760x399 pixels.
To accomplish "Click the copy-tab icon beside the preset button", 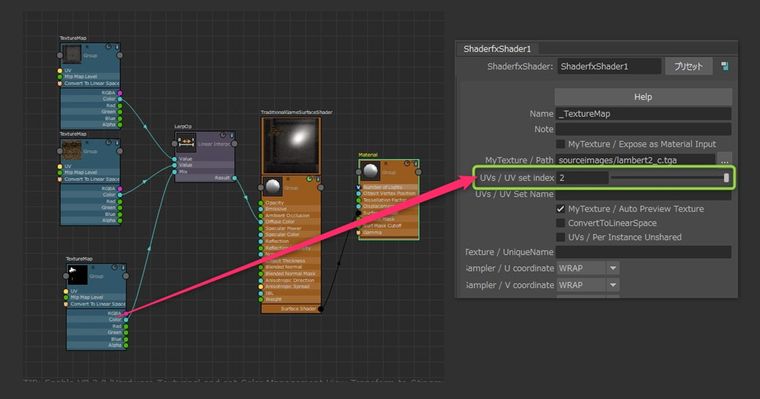I will tap(725, 66).
